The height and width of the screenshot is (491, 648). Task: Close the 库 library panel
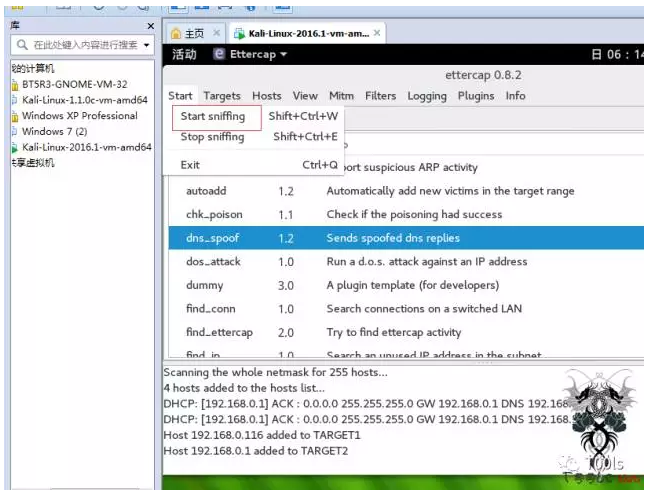coord(151,26)
